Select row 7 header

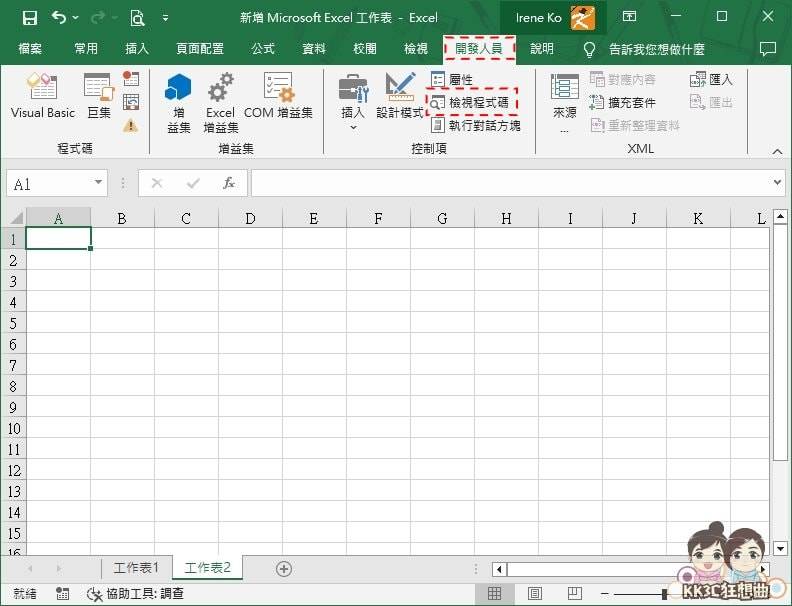13,365
